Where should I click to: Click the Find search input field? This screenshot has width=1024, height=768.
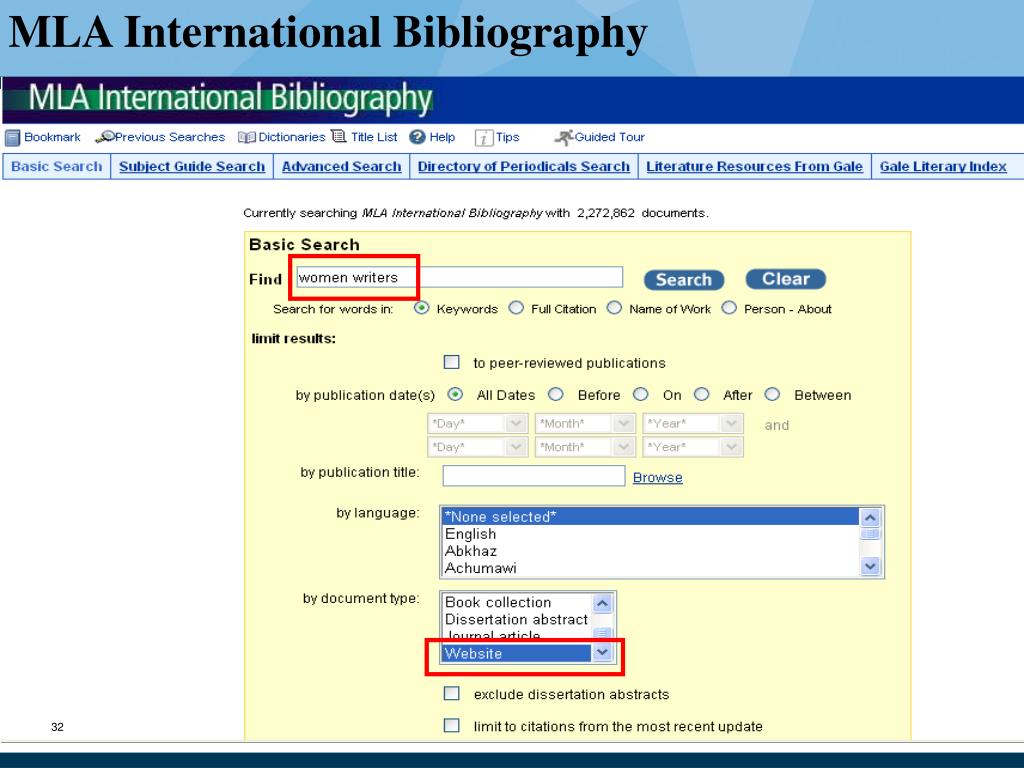point(459,277)
